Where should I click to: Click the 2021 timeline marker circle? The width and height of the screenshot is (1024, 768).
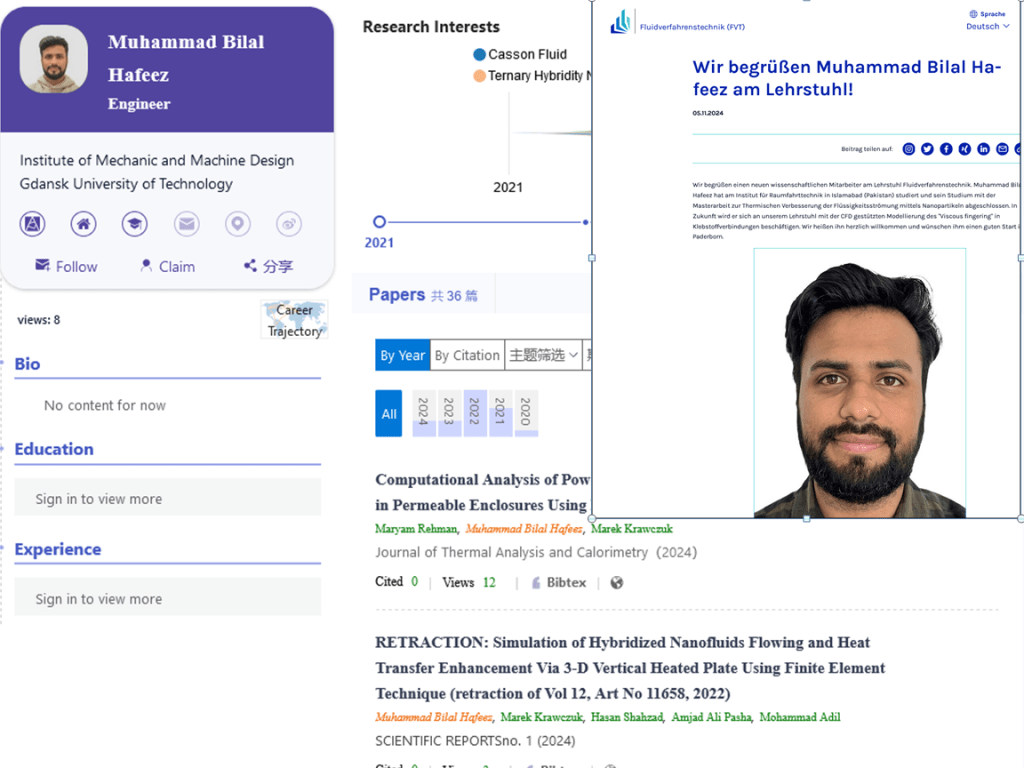(x=379, y=222)
